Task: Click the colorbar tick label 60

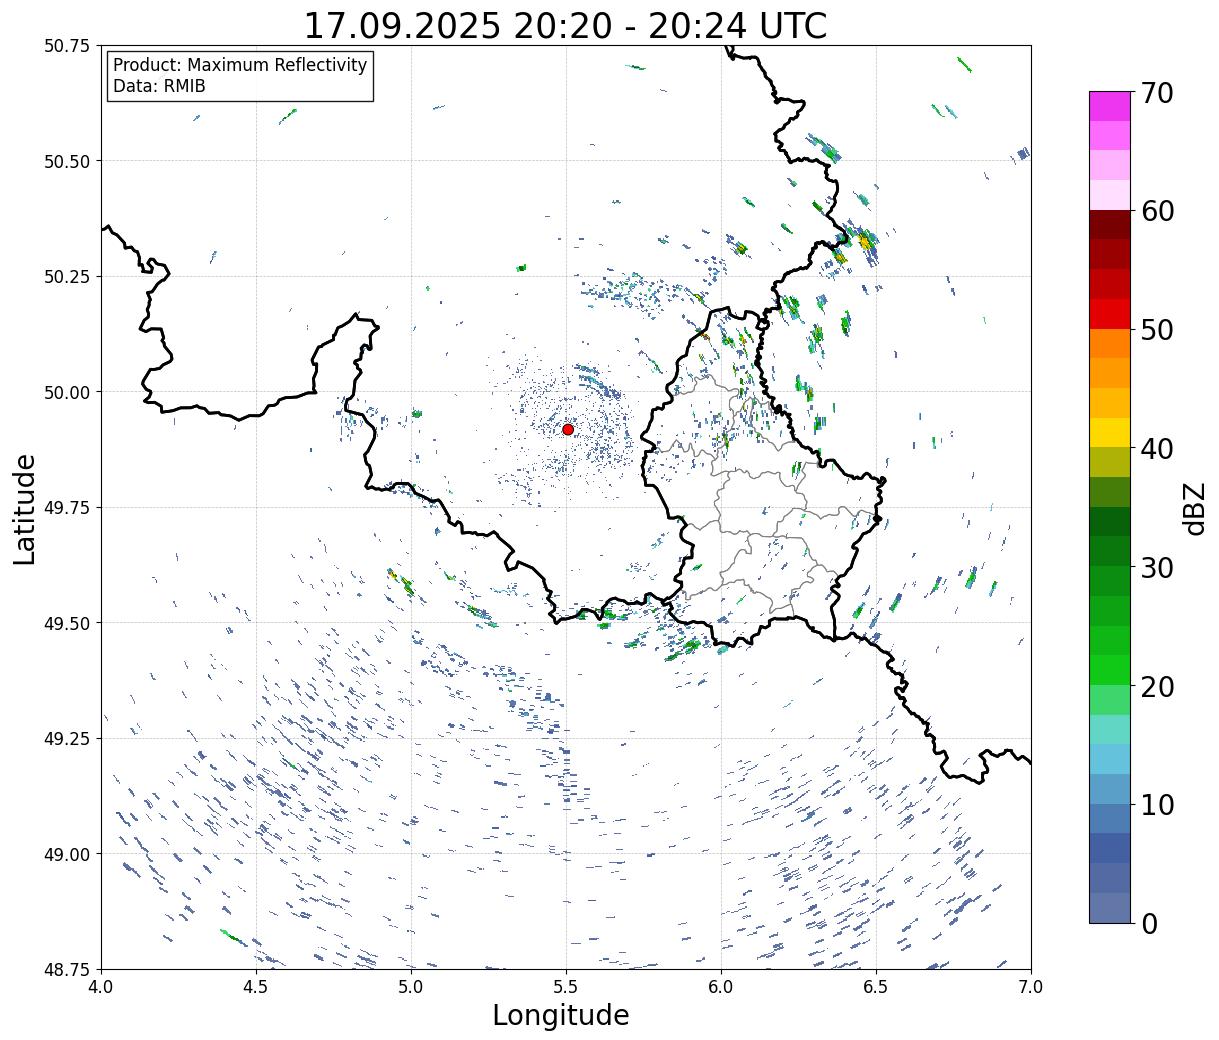Action: (x=1156, y=211)
